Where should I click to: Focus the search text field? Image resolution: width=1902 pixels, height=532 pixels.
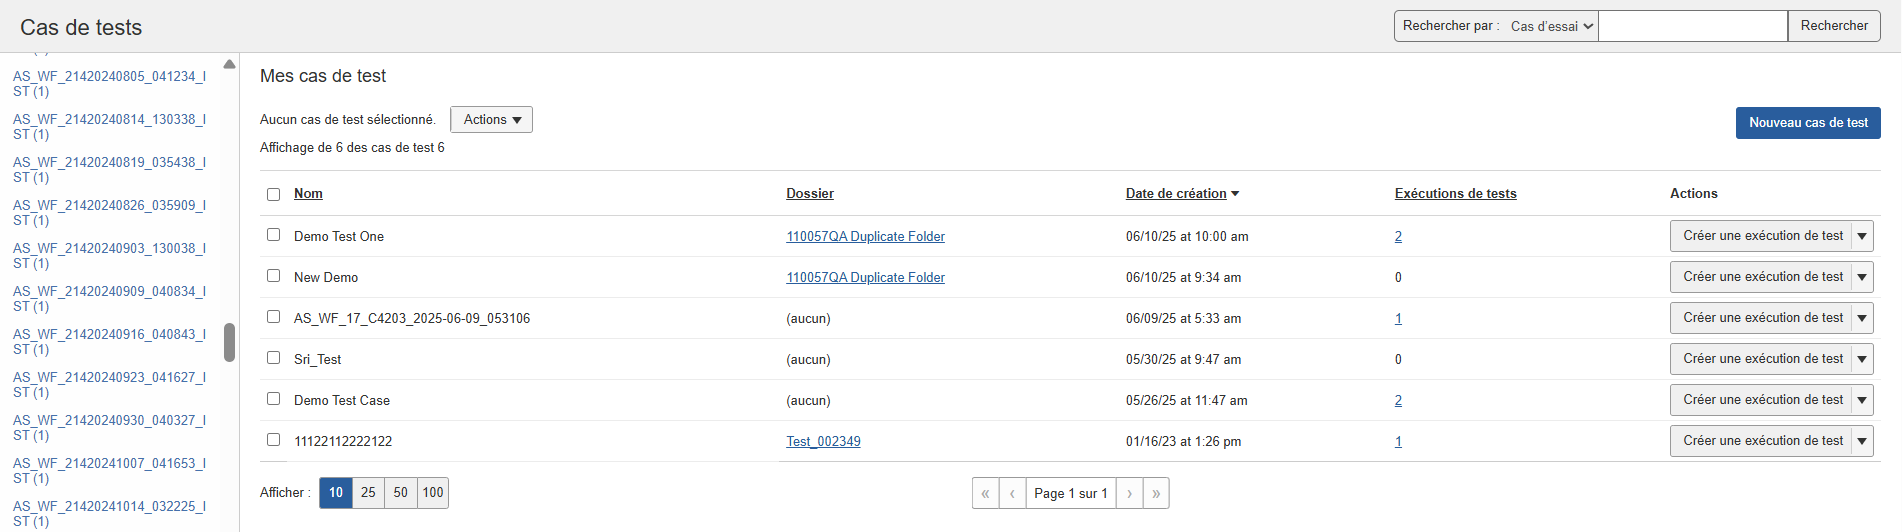[x=1692, y=27]
